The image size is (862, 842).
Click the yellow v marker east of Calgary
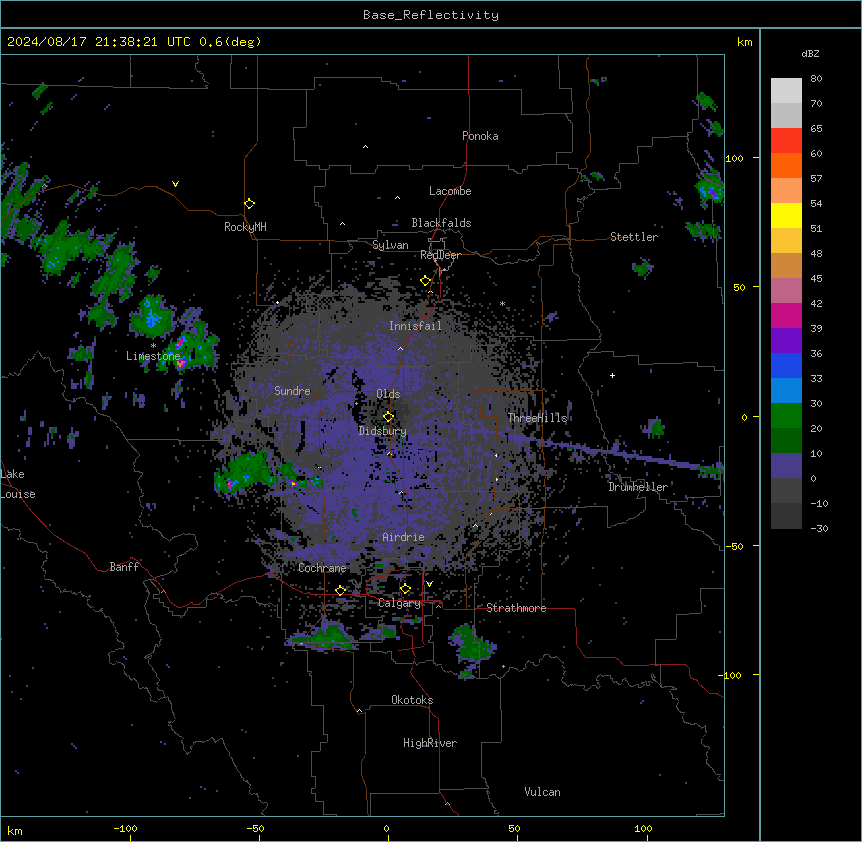click(x=429, y=584)
